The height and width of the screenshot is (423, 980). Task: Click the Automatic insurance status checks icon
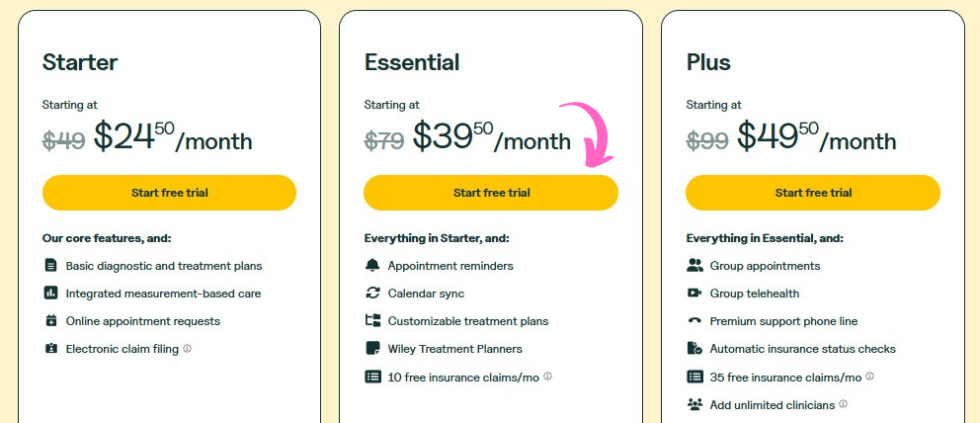695,349
